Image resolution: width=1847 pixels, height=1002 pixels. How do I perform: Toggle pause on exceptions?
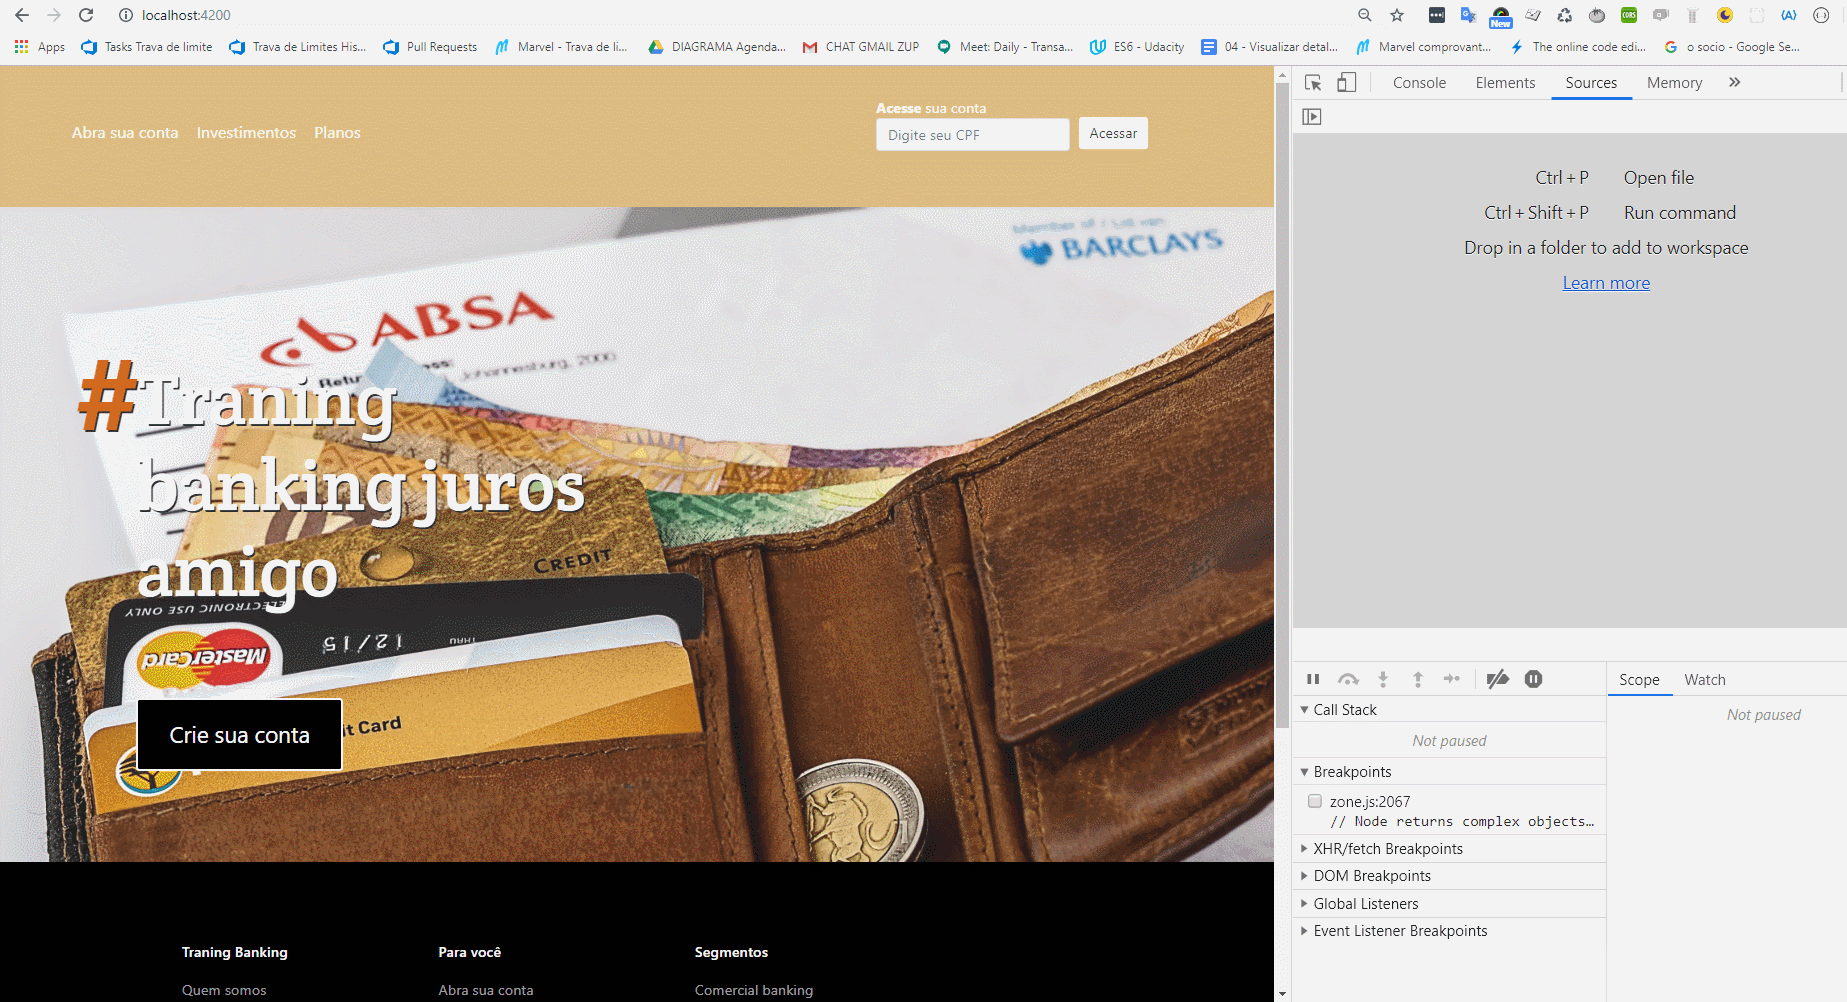click(1533, 679)
